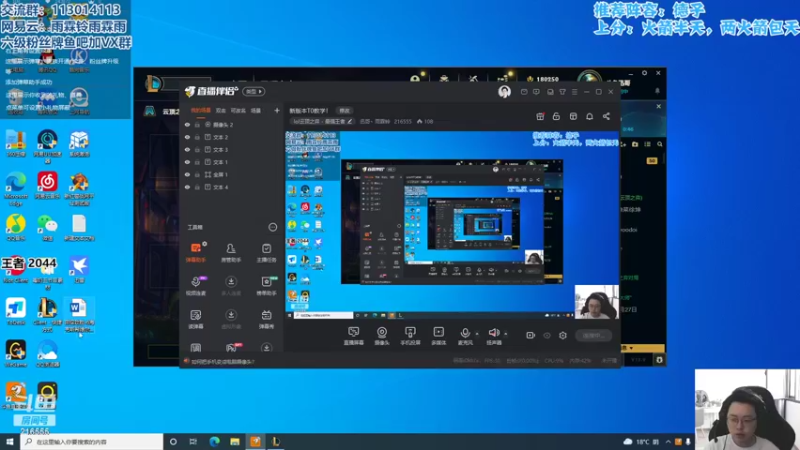800x450 pixels.
Task: Click the record video icon in the bottom bar
Action: [531, 335]
